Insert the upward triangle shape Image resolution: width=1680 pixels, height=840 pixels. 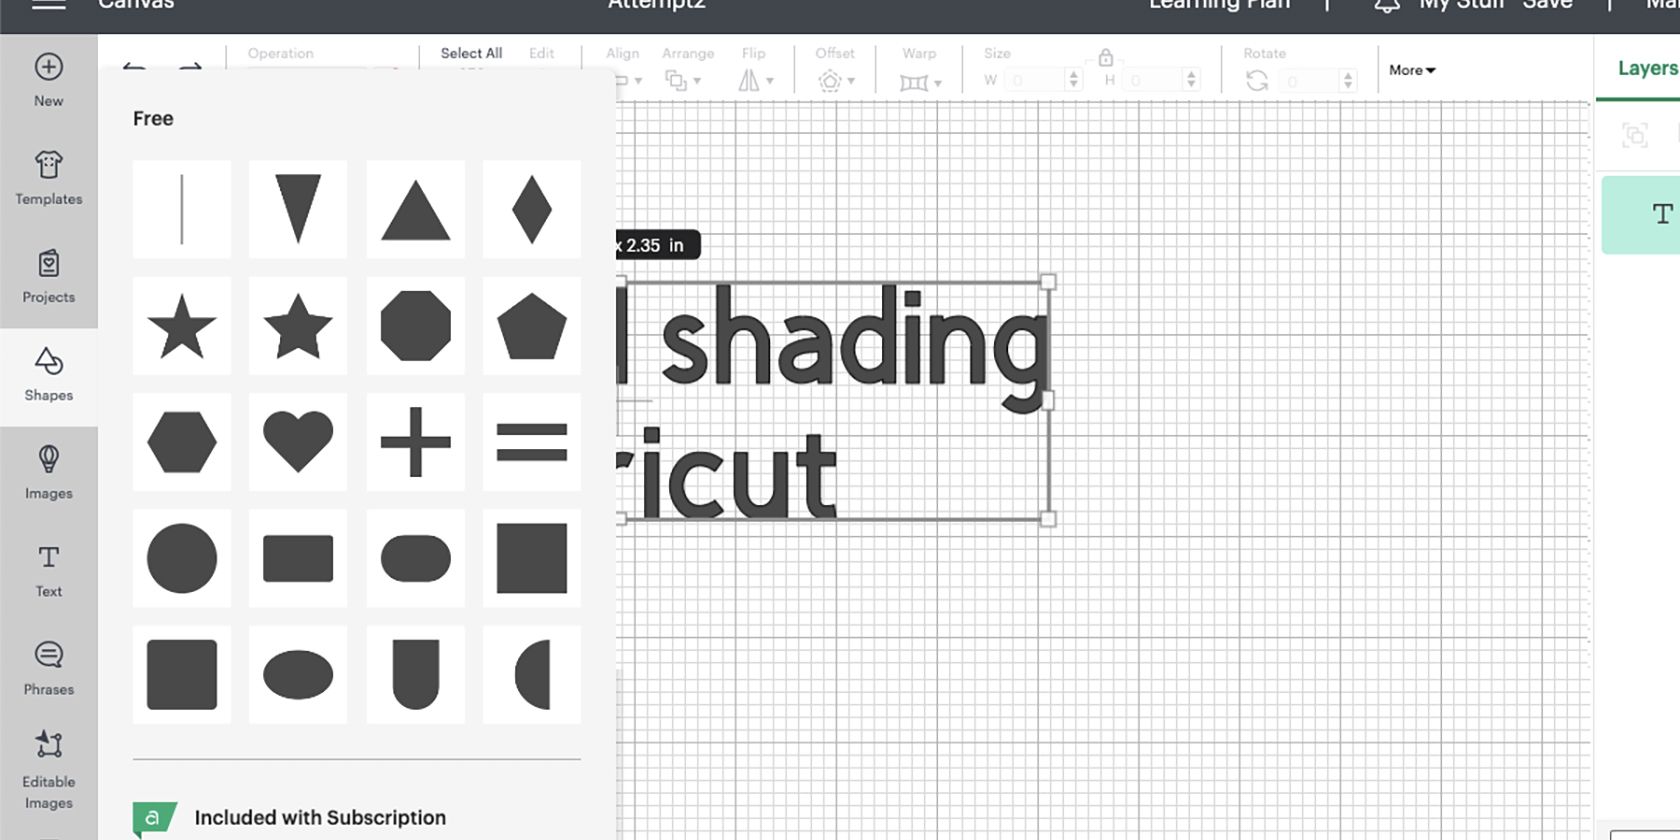(x=415, y=209)
